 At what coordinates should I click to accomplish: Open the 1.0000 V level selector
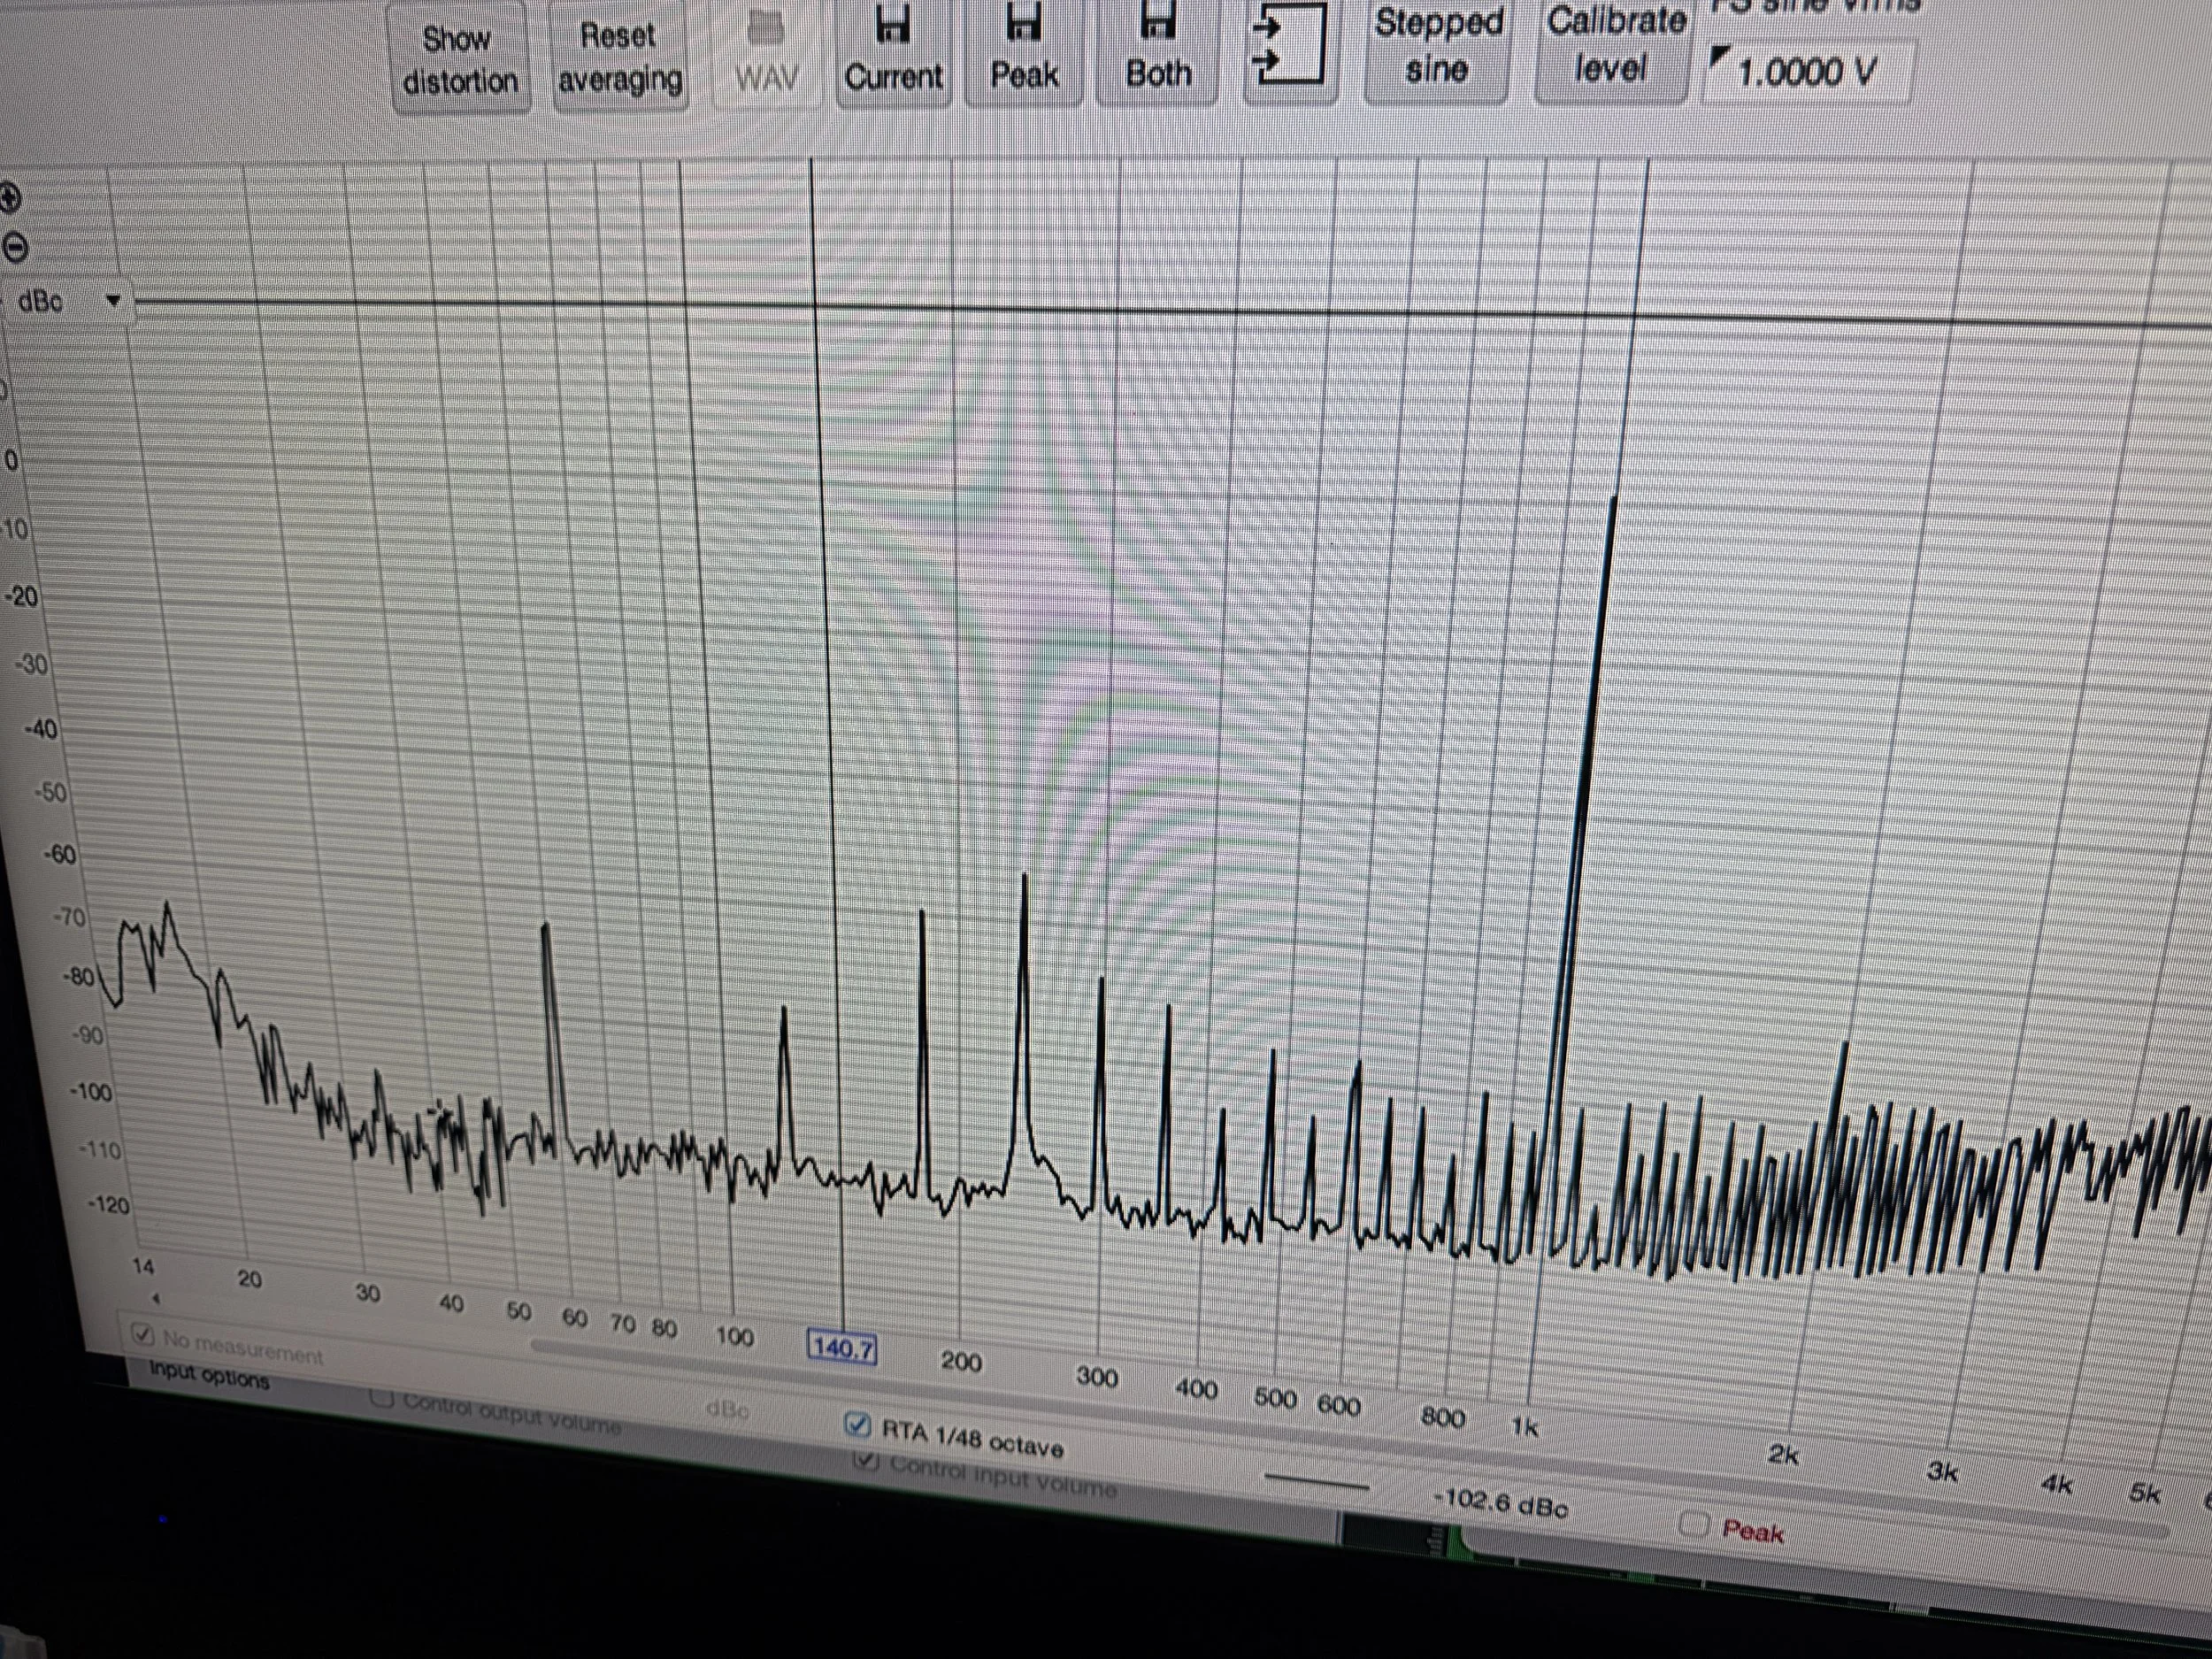(1805, 72)
